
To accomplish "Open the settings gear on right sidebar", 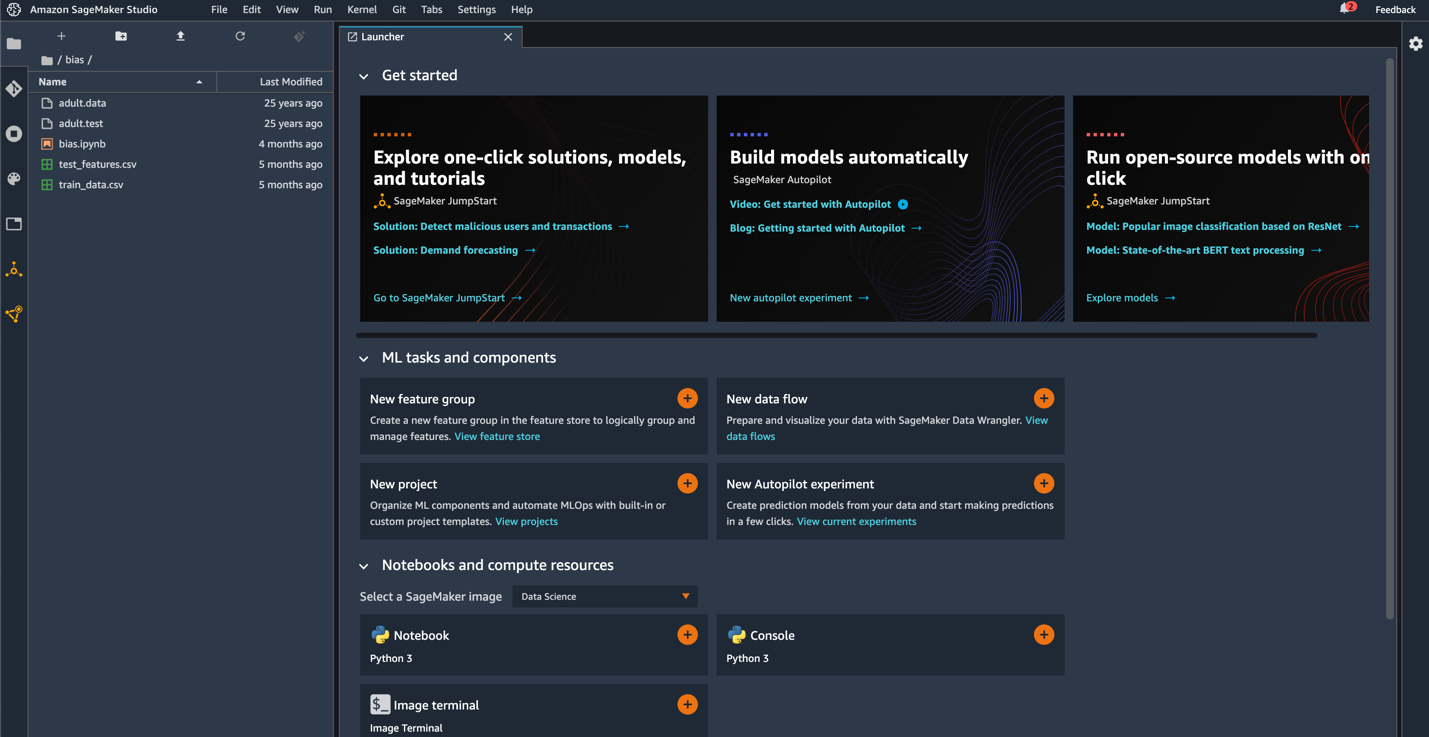I will click(1416, 44).
